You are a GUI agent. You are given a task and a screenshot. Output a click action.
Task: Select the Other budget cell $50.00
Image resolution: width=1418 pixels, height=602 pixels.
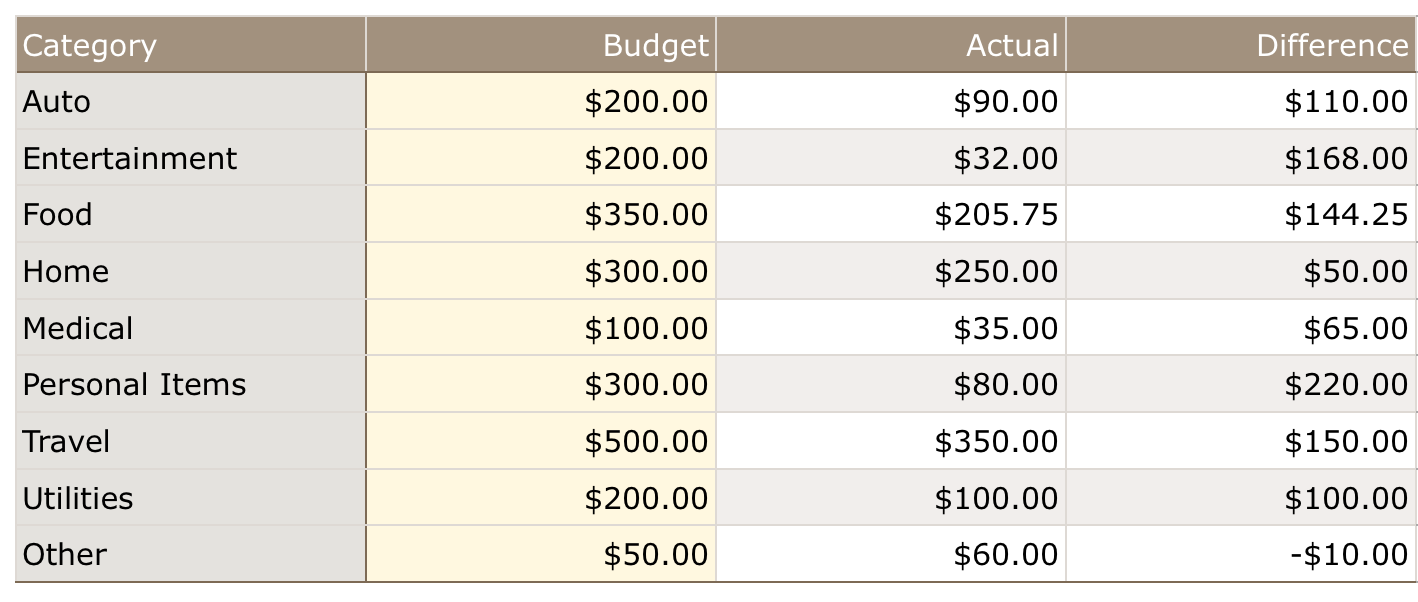point(541,554)
